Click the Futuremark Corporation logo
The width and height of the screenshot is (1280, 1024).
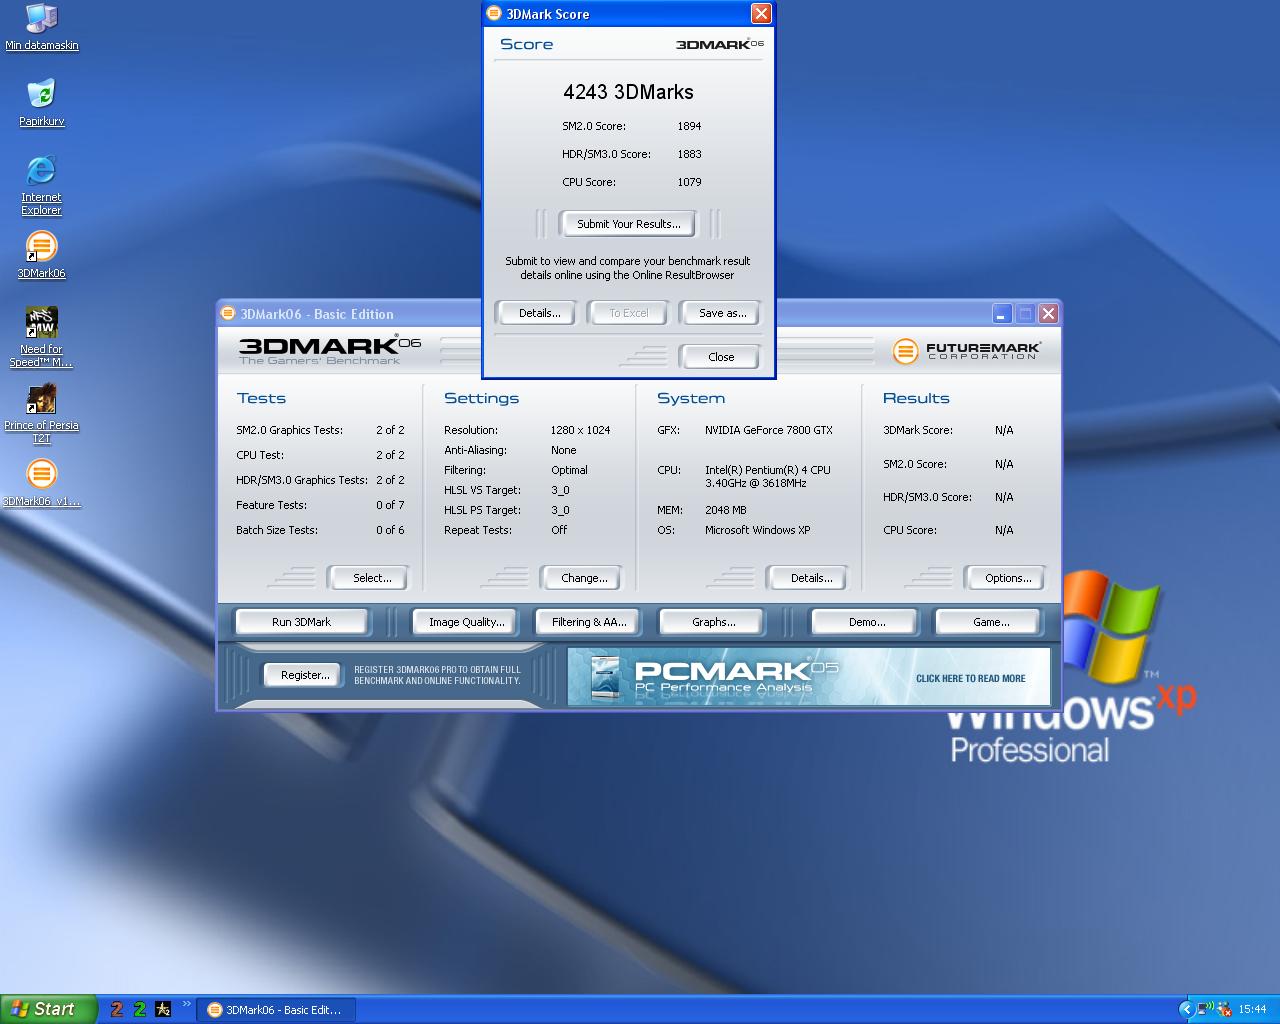(966, 351)
